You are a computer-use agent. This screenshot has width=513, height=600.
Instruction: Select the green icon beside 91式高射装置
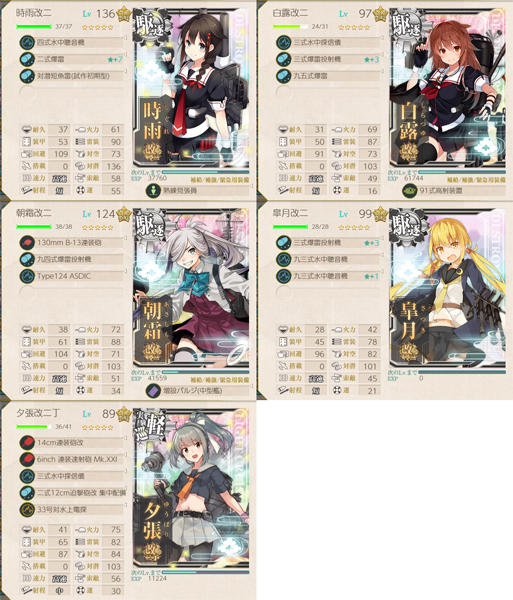(410, 191)
